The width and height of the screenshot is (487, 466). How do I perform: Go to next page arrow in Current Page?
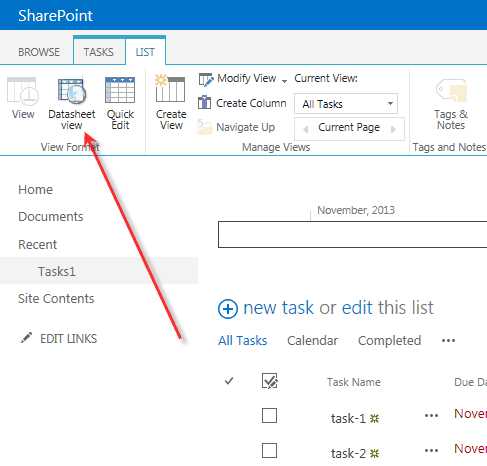tap(393, 129)
